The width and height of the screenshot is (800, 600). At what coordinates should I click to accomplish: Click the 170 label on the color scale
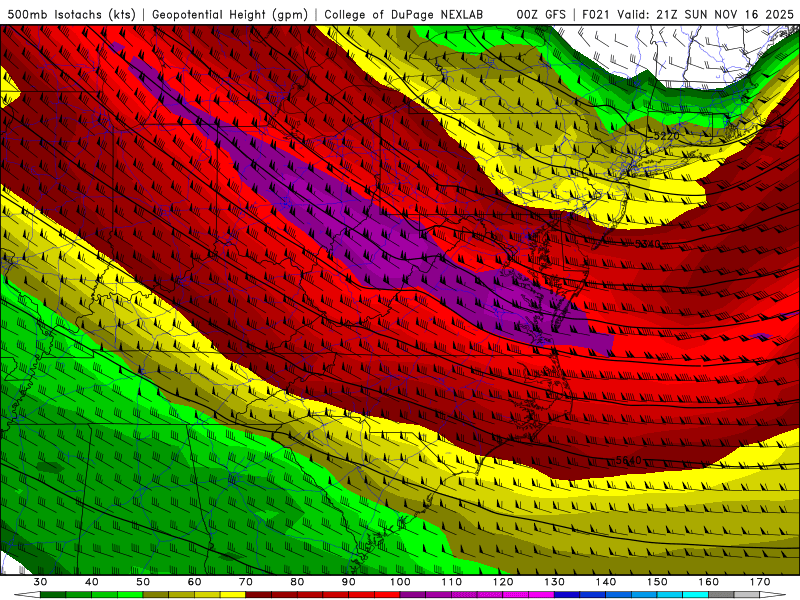pyautogui.click(x=760, y=582)
